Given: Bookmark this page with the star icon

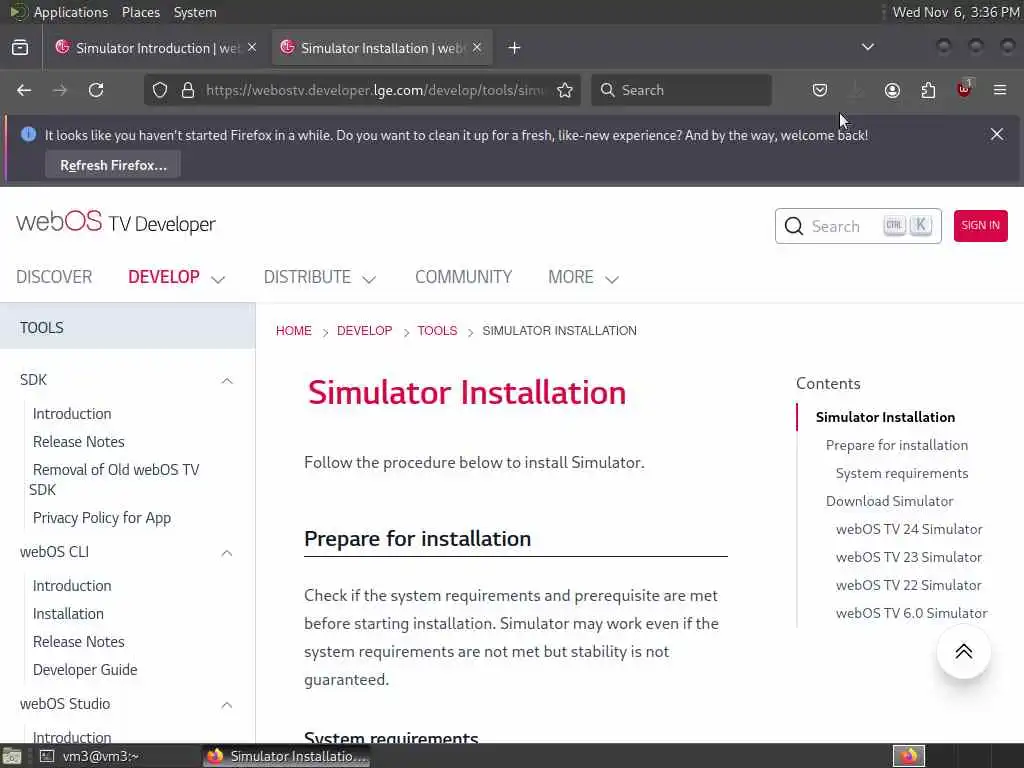Looking at the screenshot, I should (x=565, y=90).
